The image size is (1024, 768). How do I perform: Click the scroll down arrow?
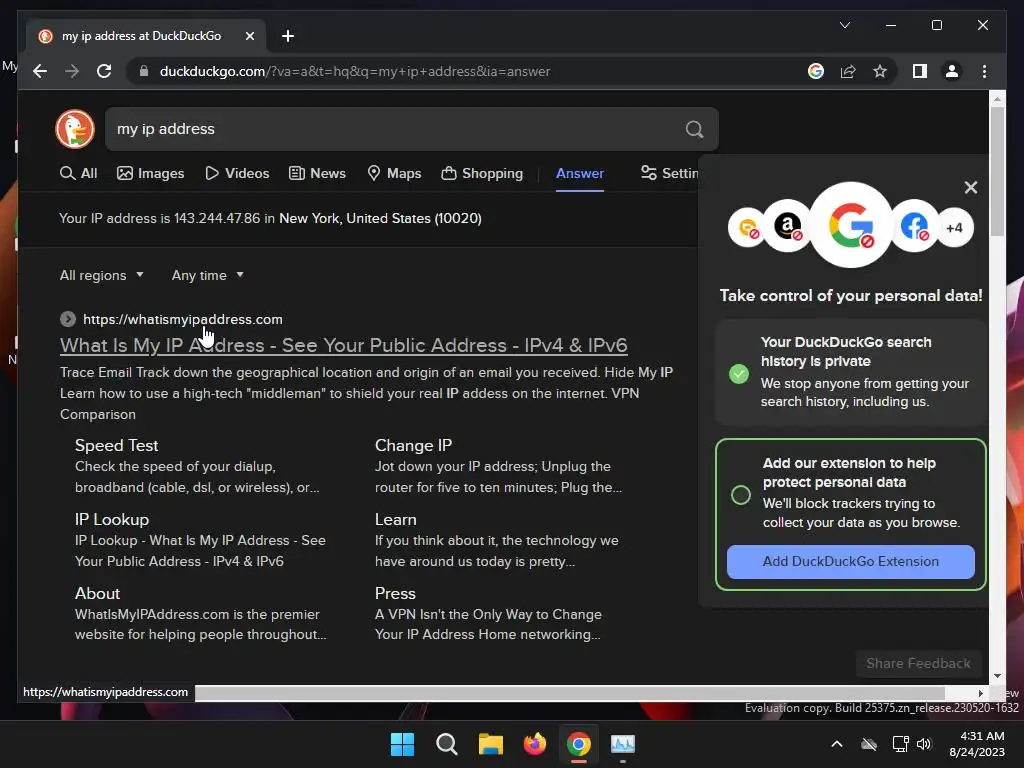(x=997, y=677)
